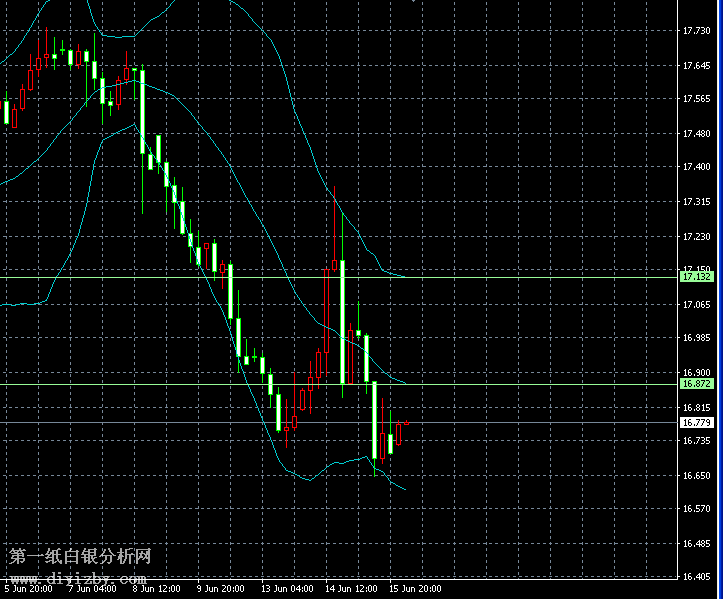723x599 pixels.
Task: Click the large green candle before 15 Jun 20:00
Action: pyautogui.click(x=375, y=420)
